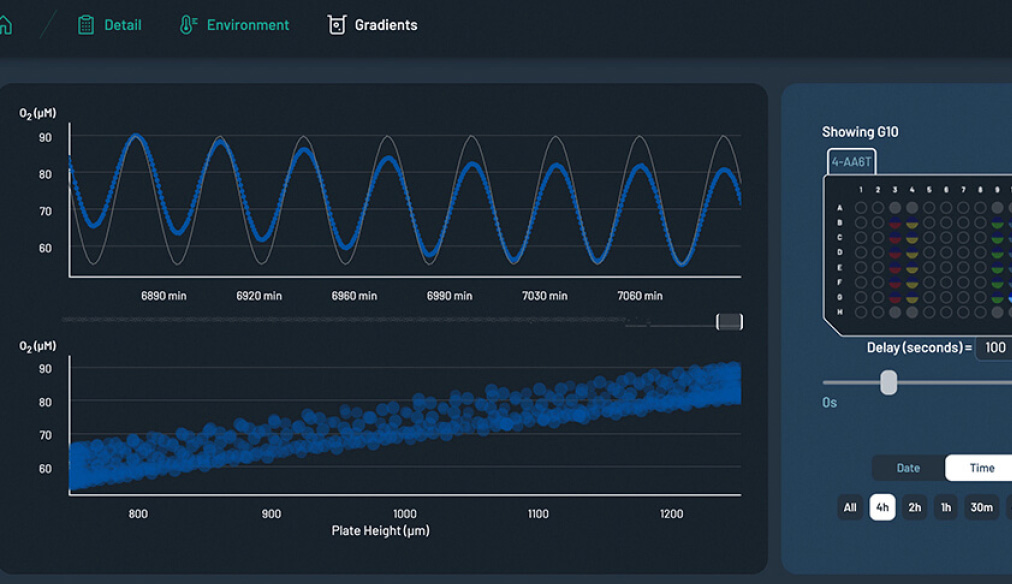This screenshot has height=584, width=1012.
Task: Click the beaker icon beside Gradients
Action: (336, 25)
